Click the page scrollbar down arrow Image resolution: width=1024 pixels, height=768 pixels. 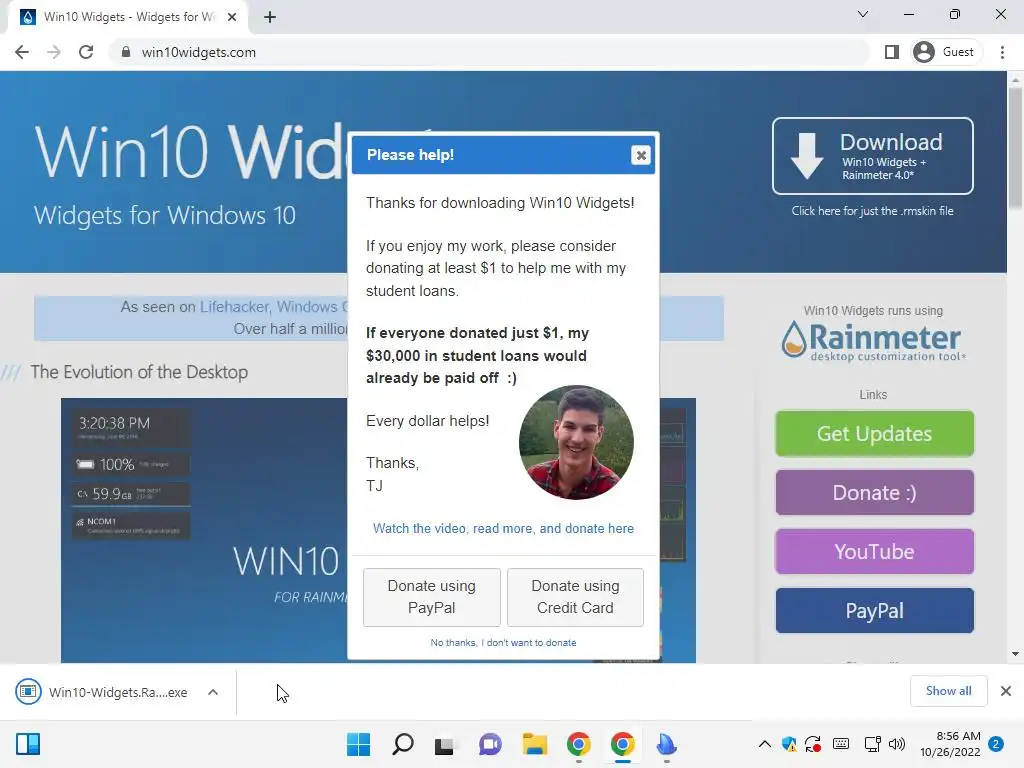[x=1015, y=654]
